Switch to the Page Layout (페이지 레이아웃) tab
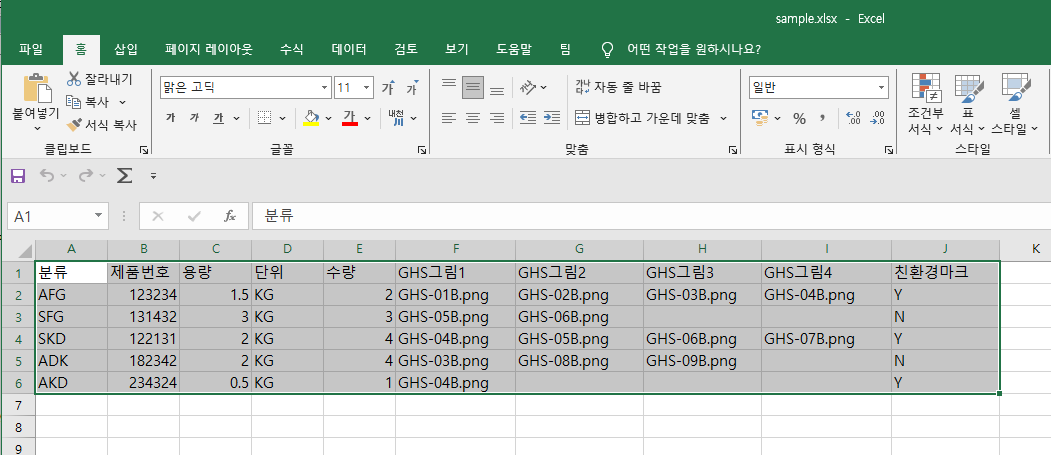 point(209,49)
